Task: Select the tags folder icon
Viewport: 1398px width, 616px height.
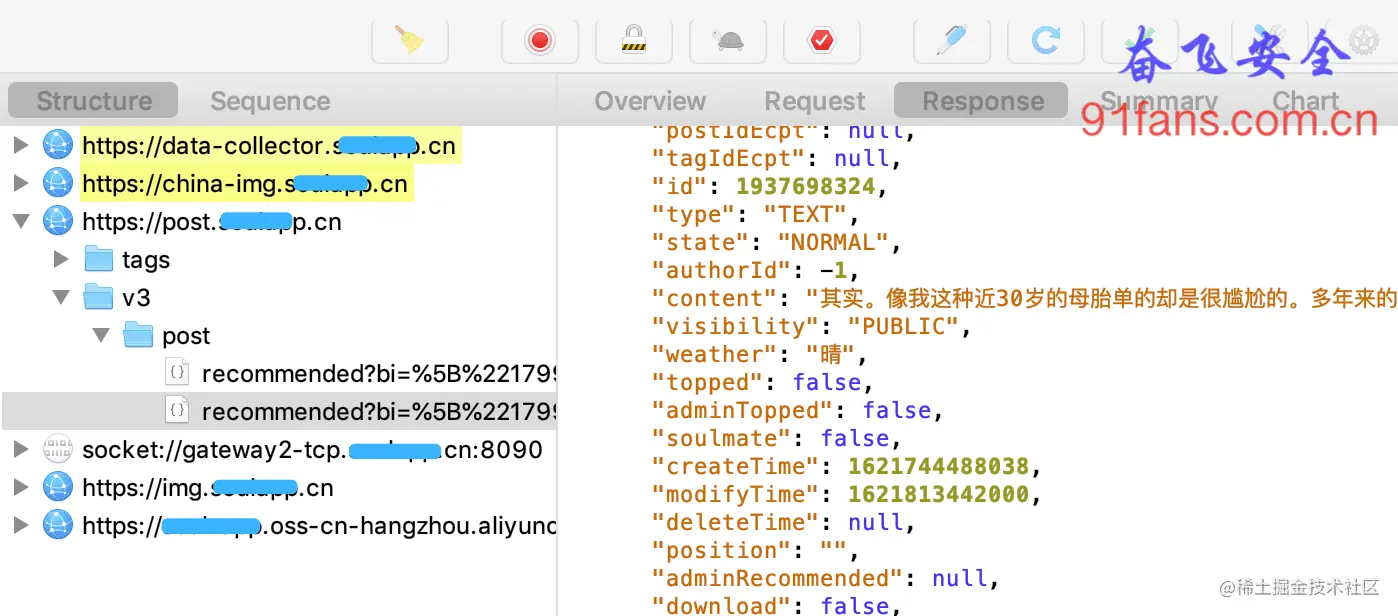Action: coord(99,259)
